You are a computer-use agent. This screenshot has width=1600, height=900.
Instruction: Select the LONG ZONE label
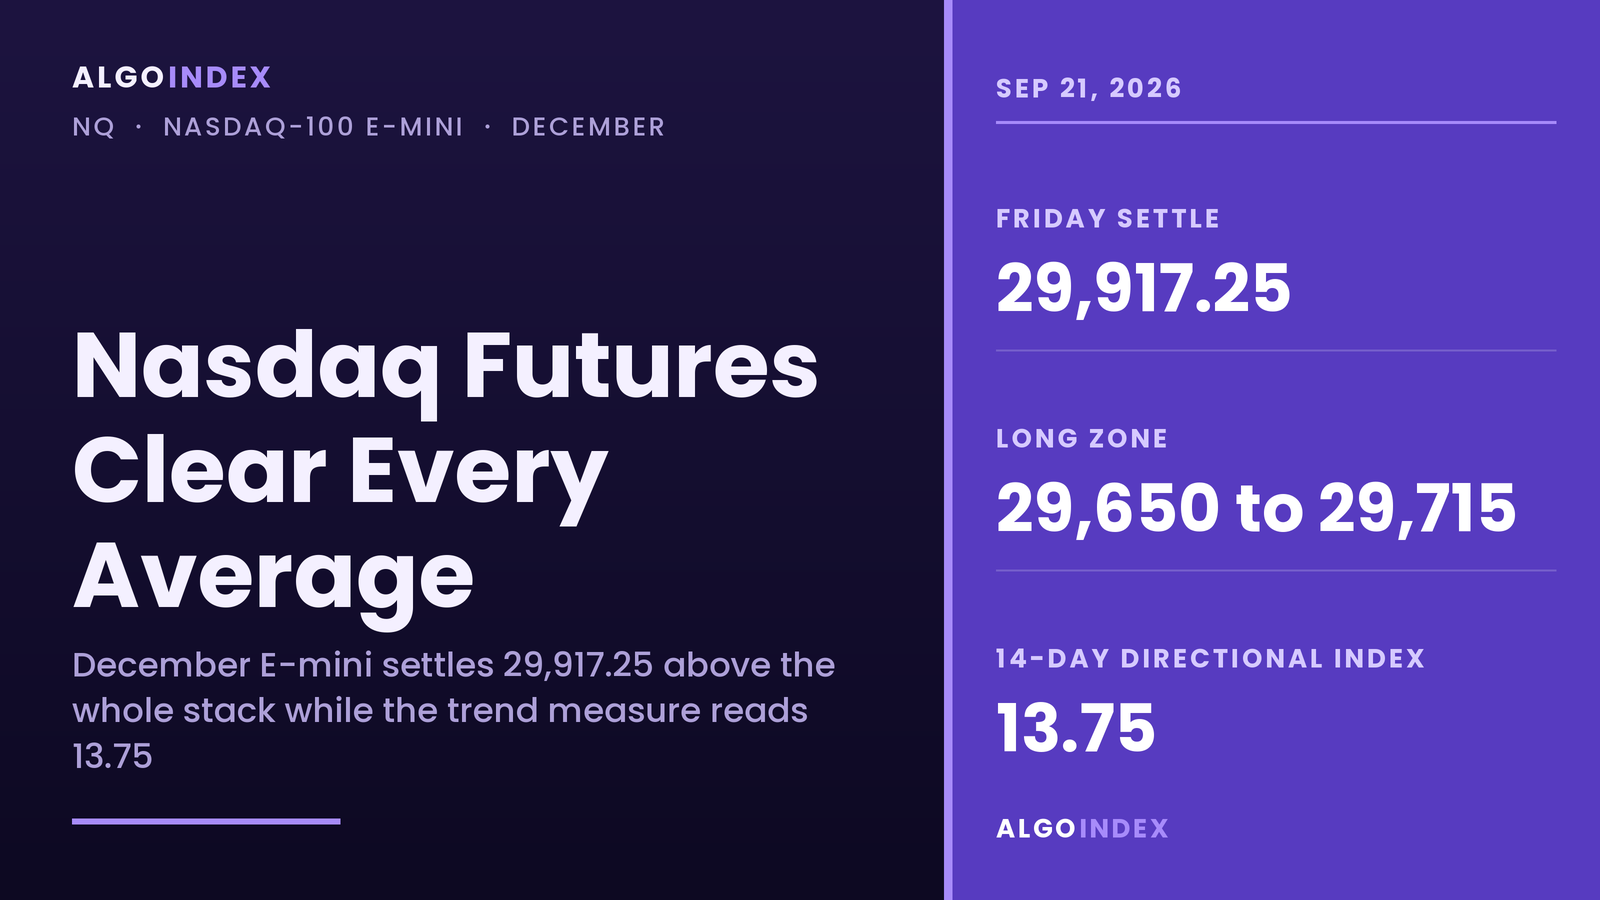click(1082, 439)
